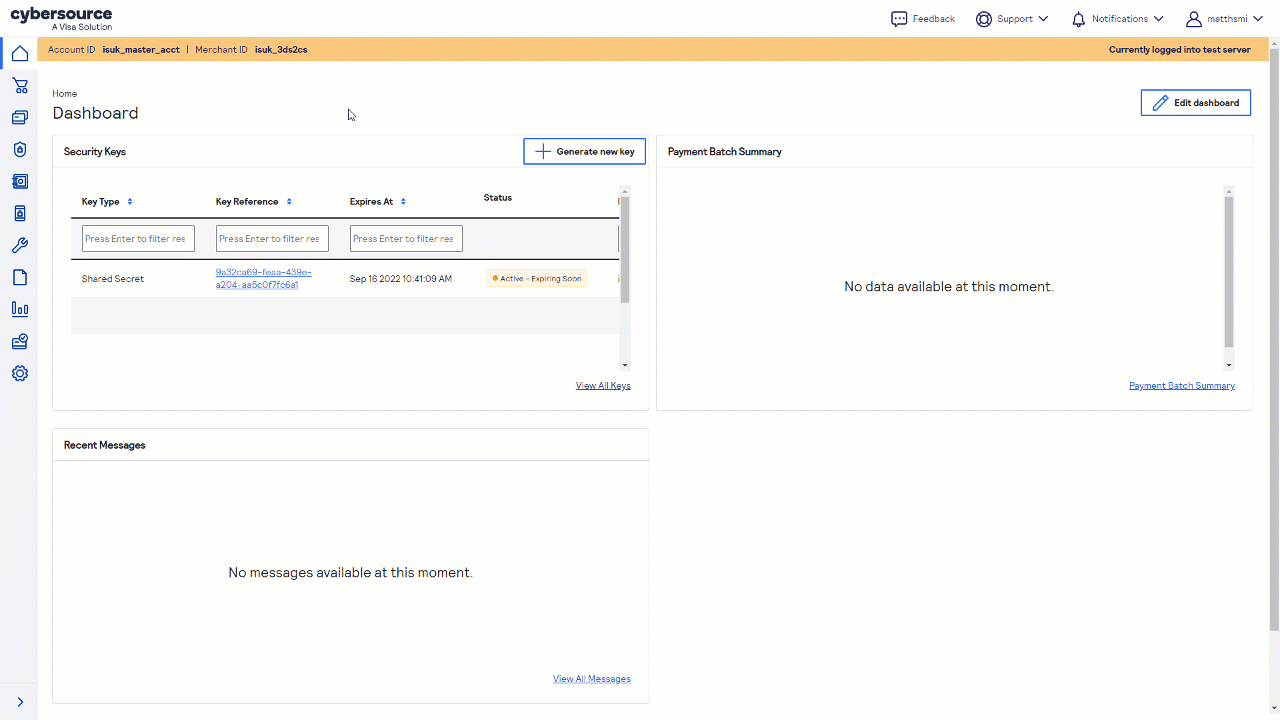1280x720 pixels.
Task: Open the Support dropdown menu
Action: point(1012,19)
